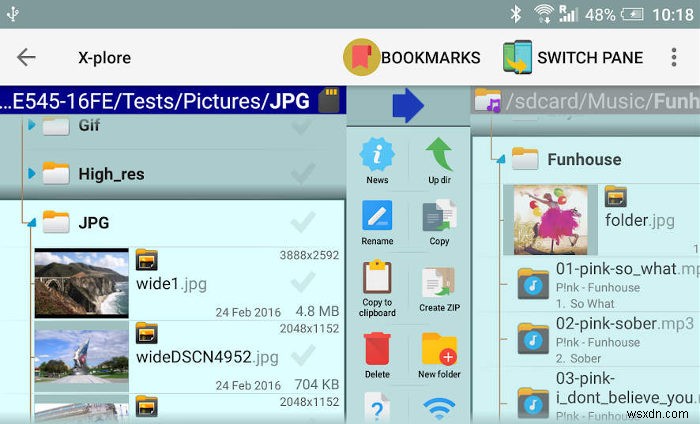Tap the USB icon in status bar
The image size is (700, 424).
(x=12, y=14)
